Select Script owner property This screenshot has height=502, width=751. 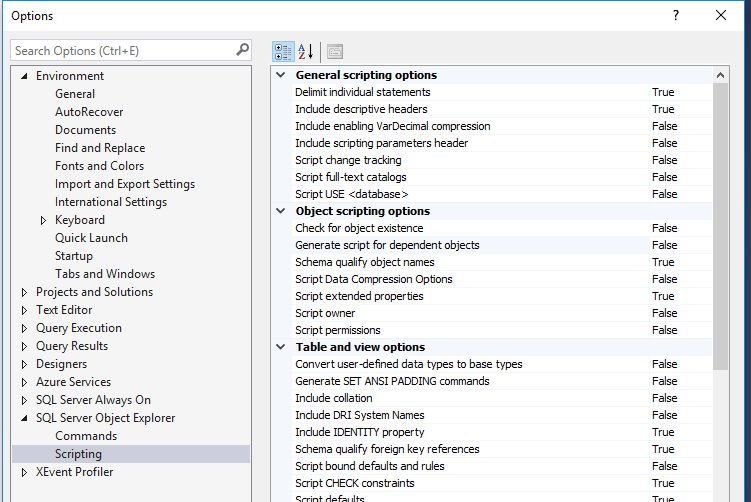point(325,313)
